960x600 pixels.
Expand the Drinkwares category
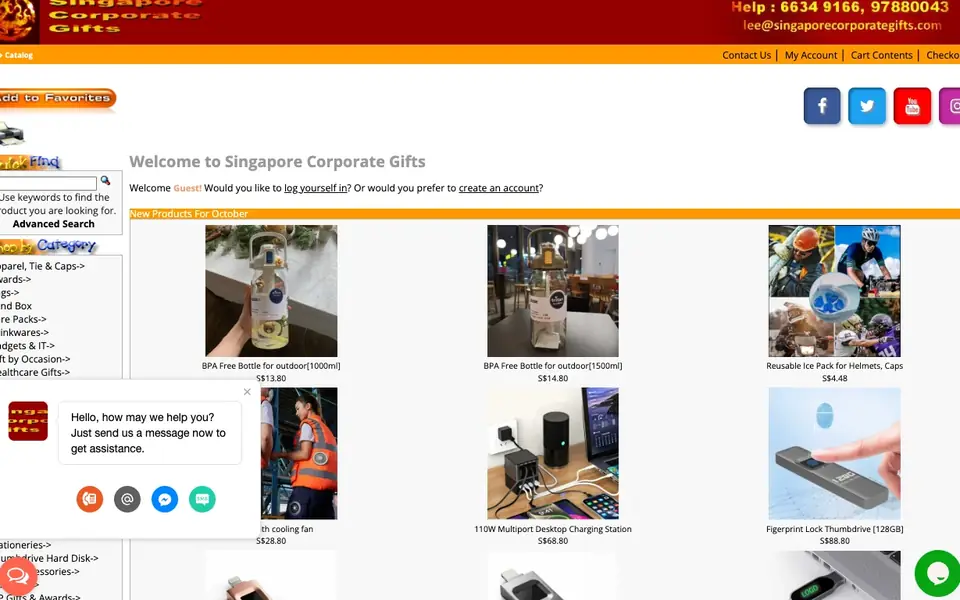pos(24,332)
